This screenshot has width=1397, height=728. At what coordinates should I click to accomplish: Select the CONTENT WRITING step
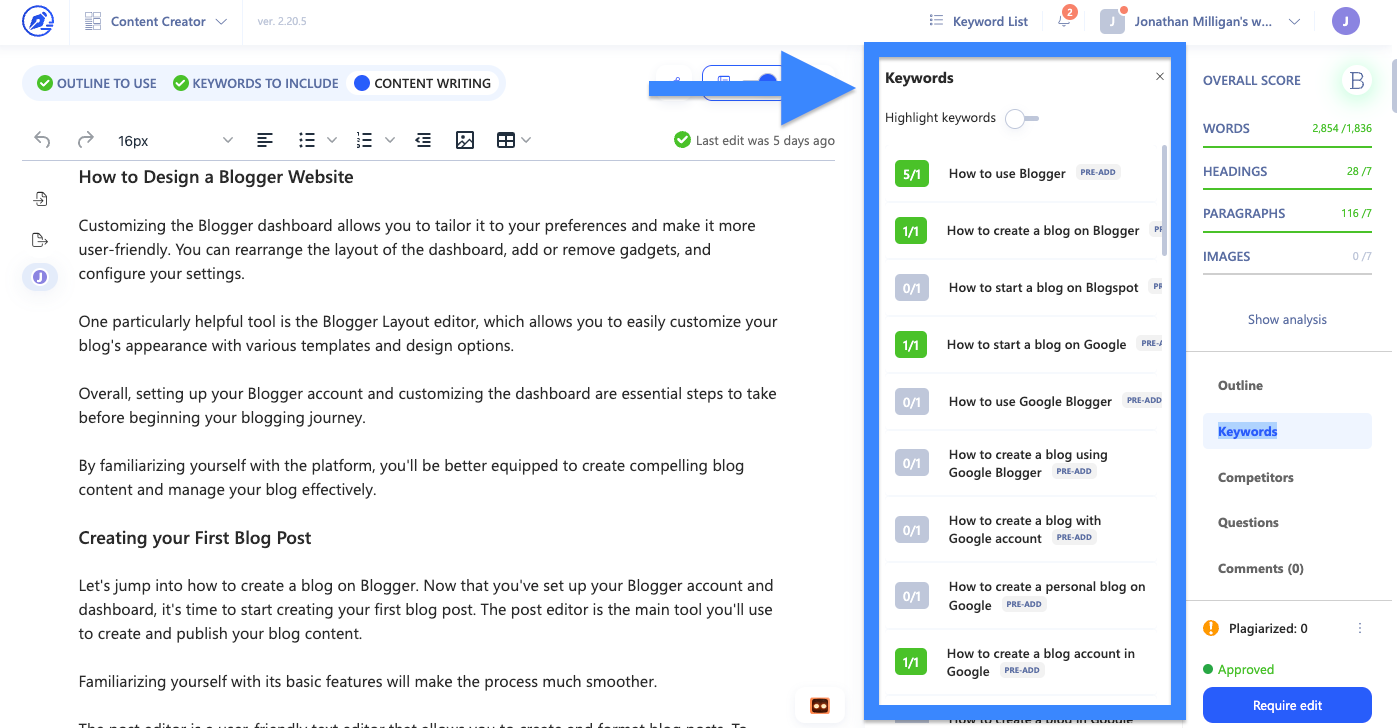click(x=423, y=83)
